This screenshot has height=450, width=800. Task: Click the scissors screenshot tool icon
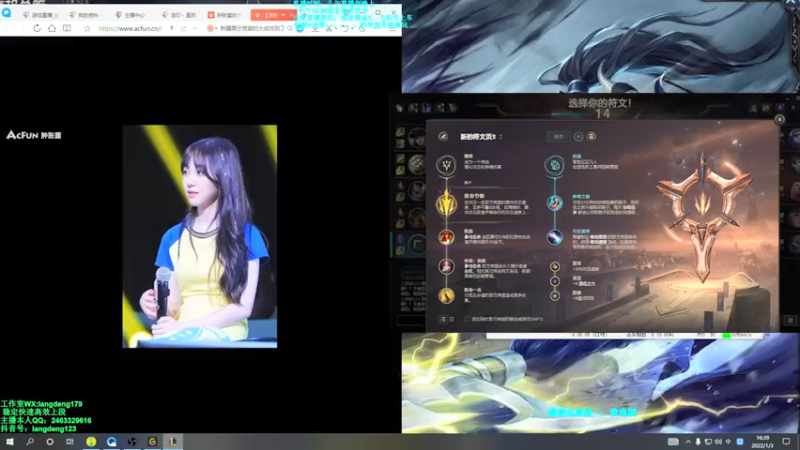[329, 29]
